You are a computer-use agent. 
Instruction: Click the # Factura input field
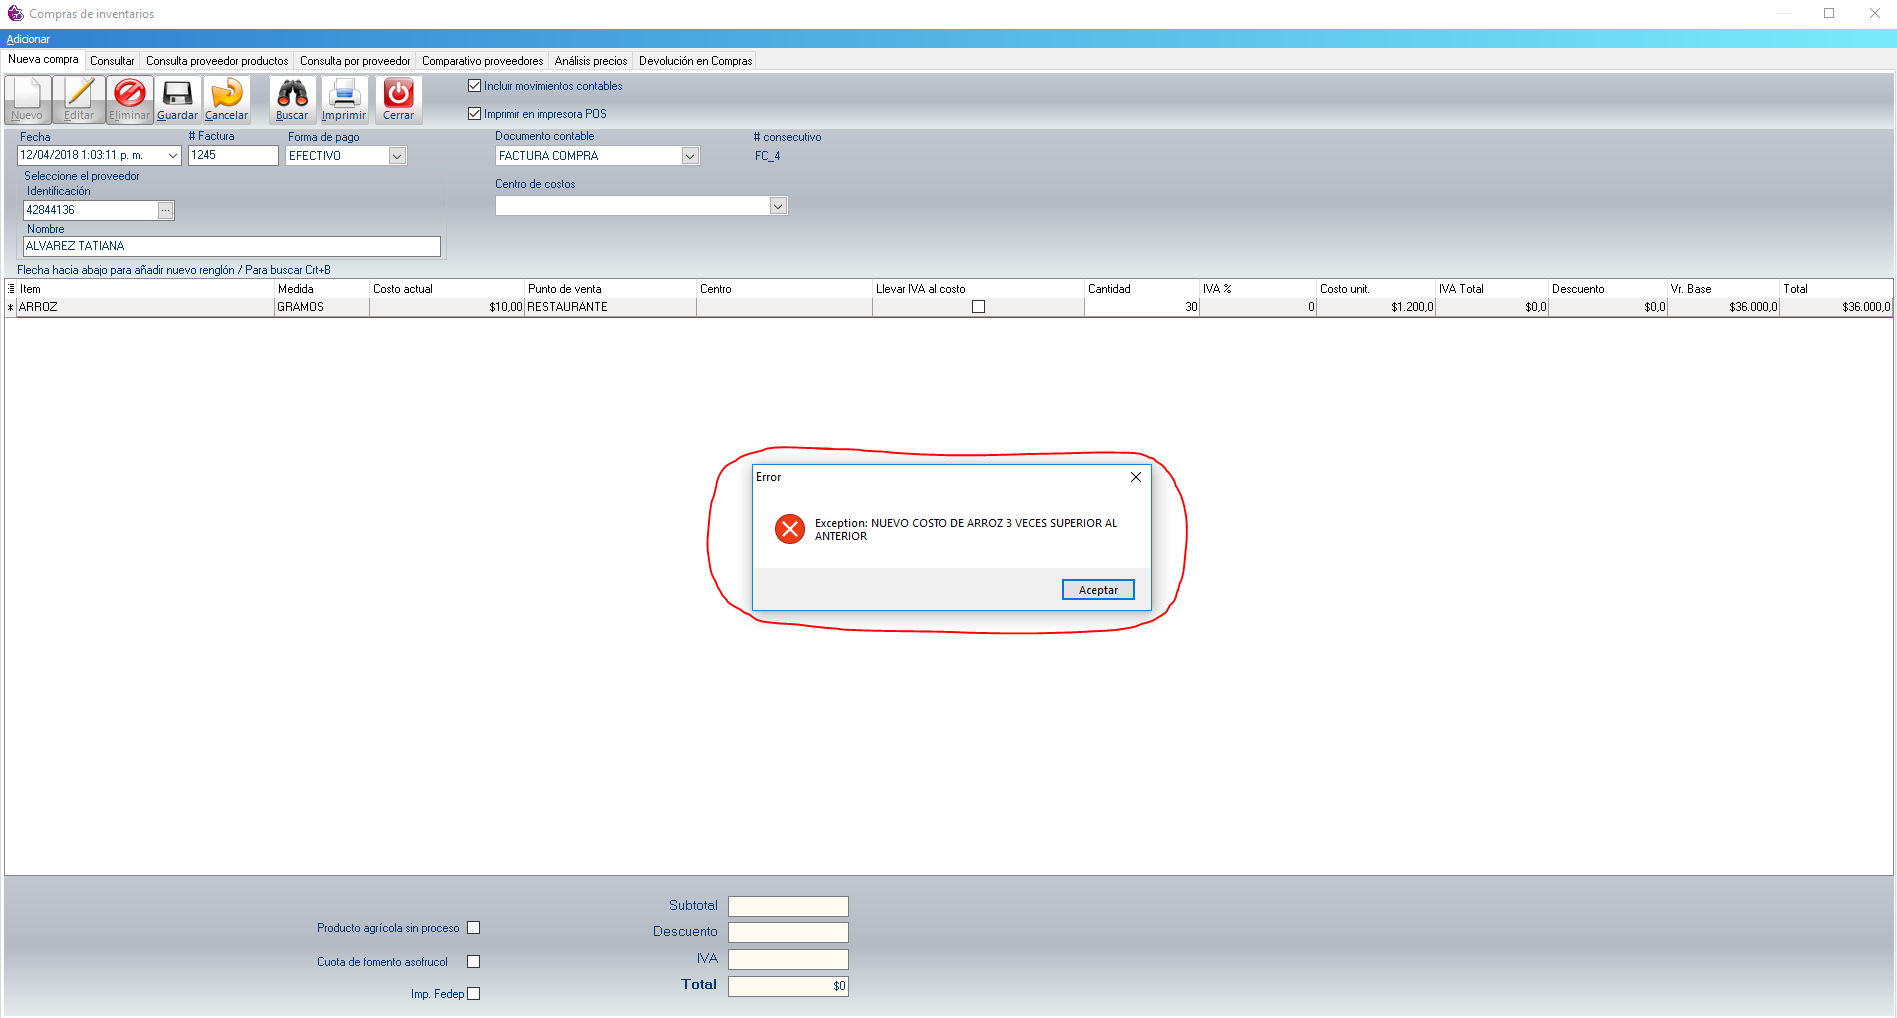(x=233, y=155)
